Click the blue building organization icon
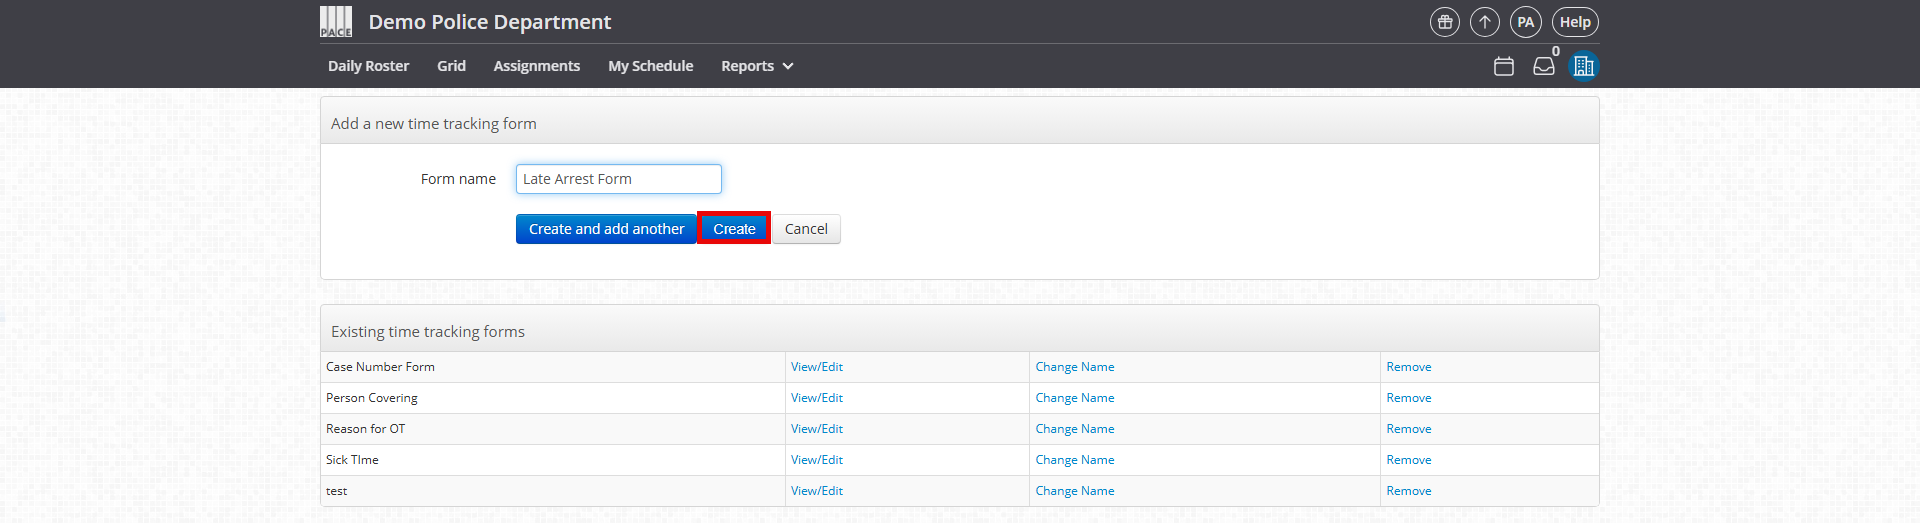The width and height of the screenshot is (1920, 523). [1584, 66]
